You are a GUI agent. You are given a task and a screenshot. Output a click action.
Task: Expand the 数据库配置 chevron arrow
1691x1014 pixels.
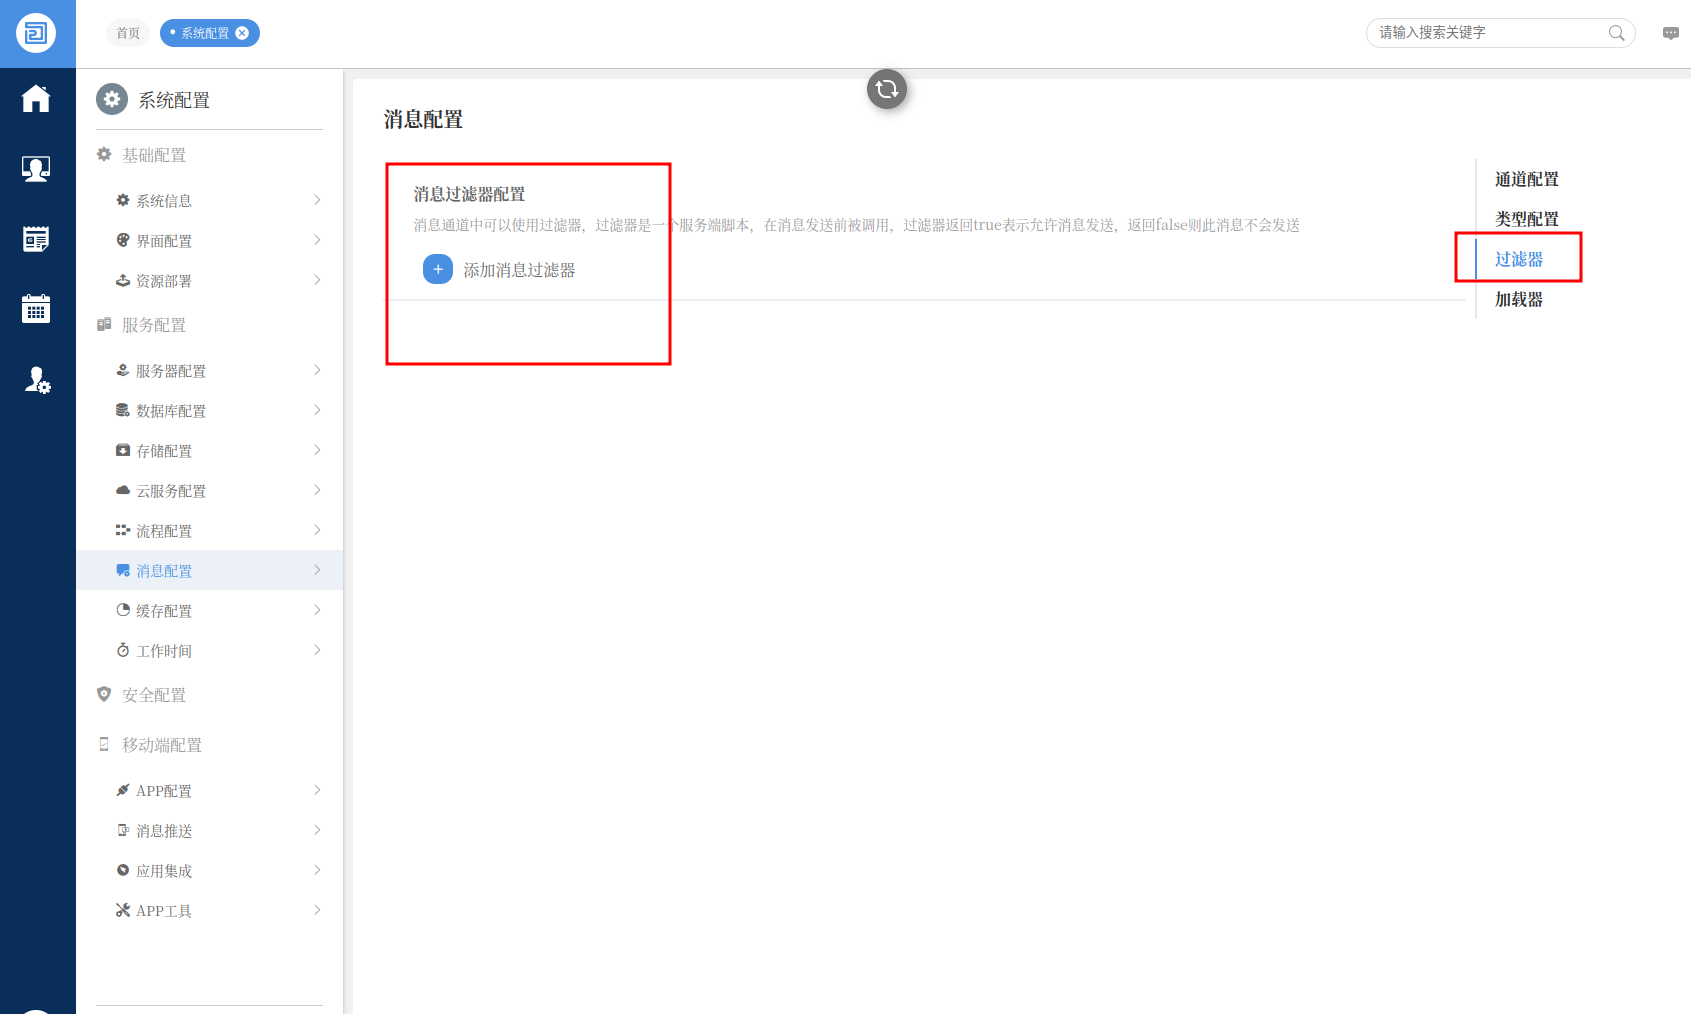pos(317,410)
